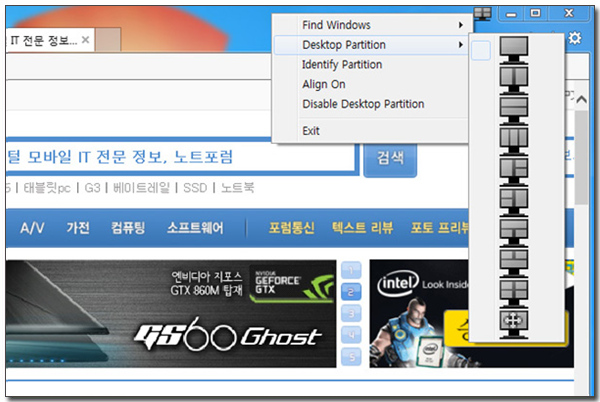Choose Identify Partition from the menu
600x402 pixels.
(x=341, y=65)
